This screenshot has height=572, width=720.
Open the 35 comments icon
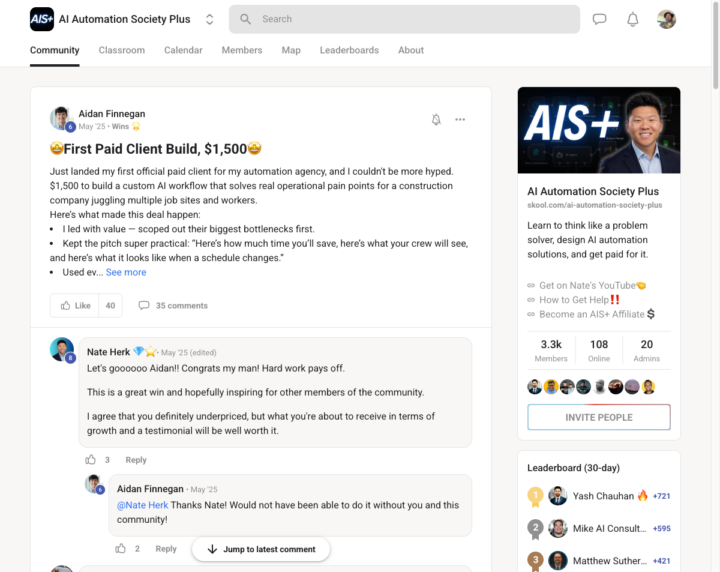click(144, 305)
